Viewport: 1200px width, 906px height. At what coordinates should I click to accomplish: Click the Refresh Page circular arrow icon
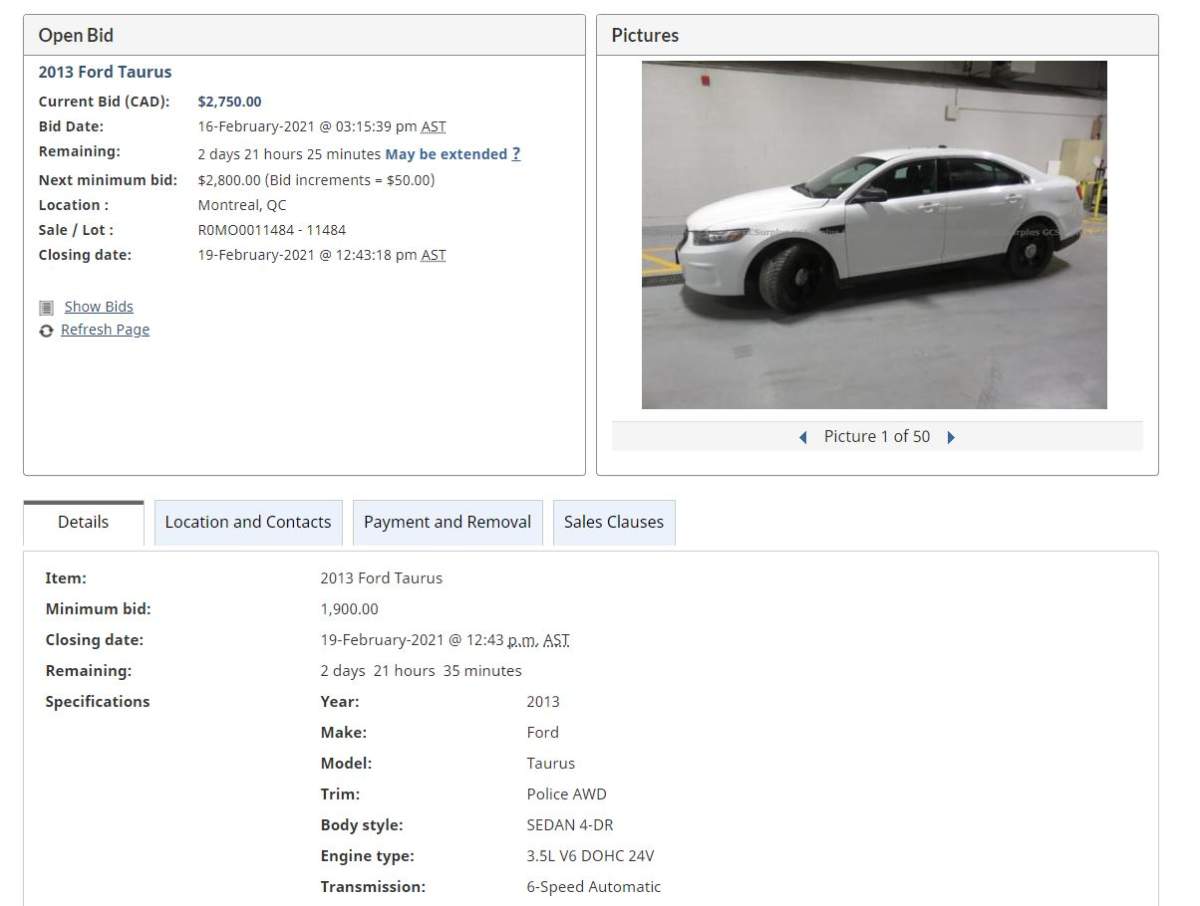pos(46,331)
